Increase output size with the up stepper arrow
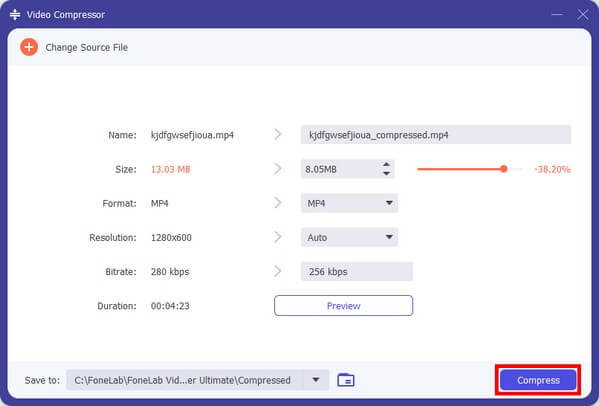 point(386,165)
